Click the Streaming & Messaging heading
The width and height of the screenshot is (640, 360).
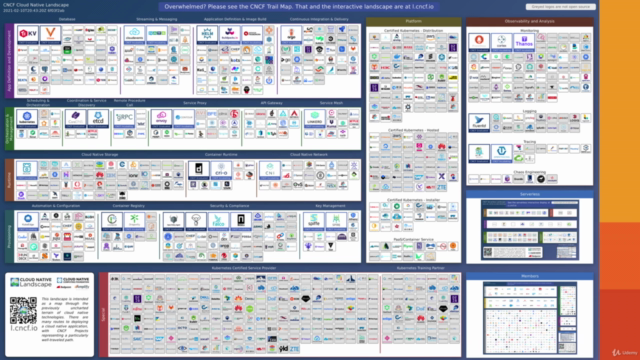coord(157,19)
